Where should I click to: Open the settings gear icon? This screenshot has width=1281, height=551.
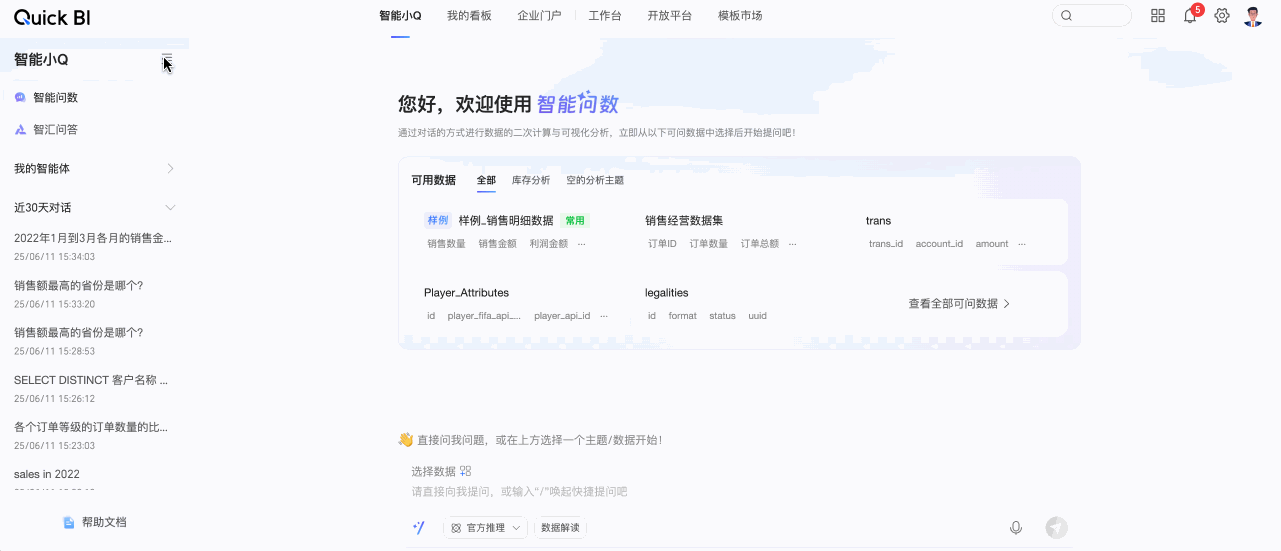tap(1221, 16)
